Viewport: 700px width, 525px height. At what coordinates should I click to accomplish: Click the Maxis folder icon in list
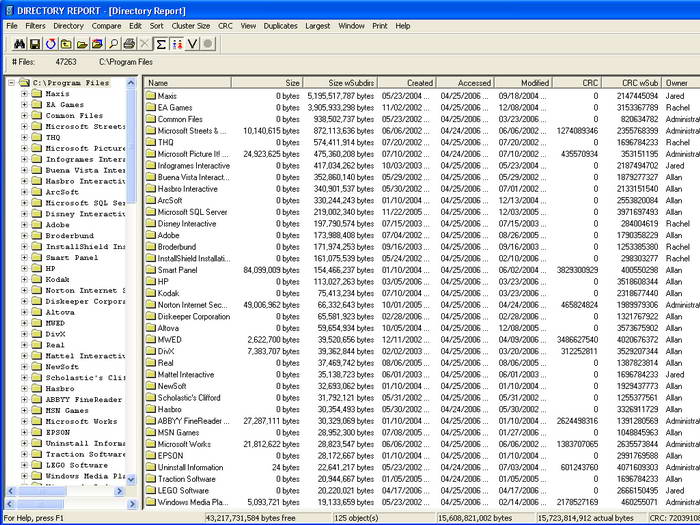click(151, 96)
